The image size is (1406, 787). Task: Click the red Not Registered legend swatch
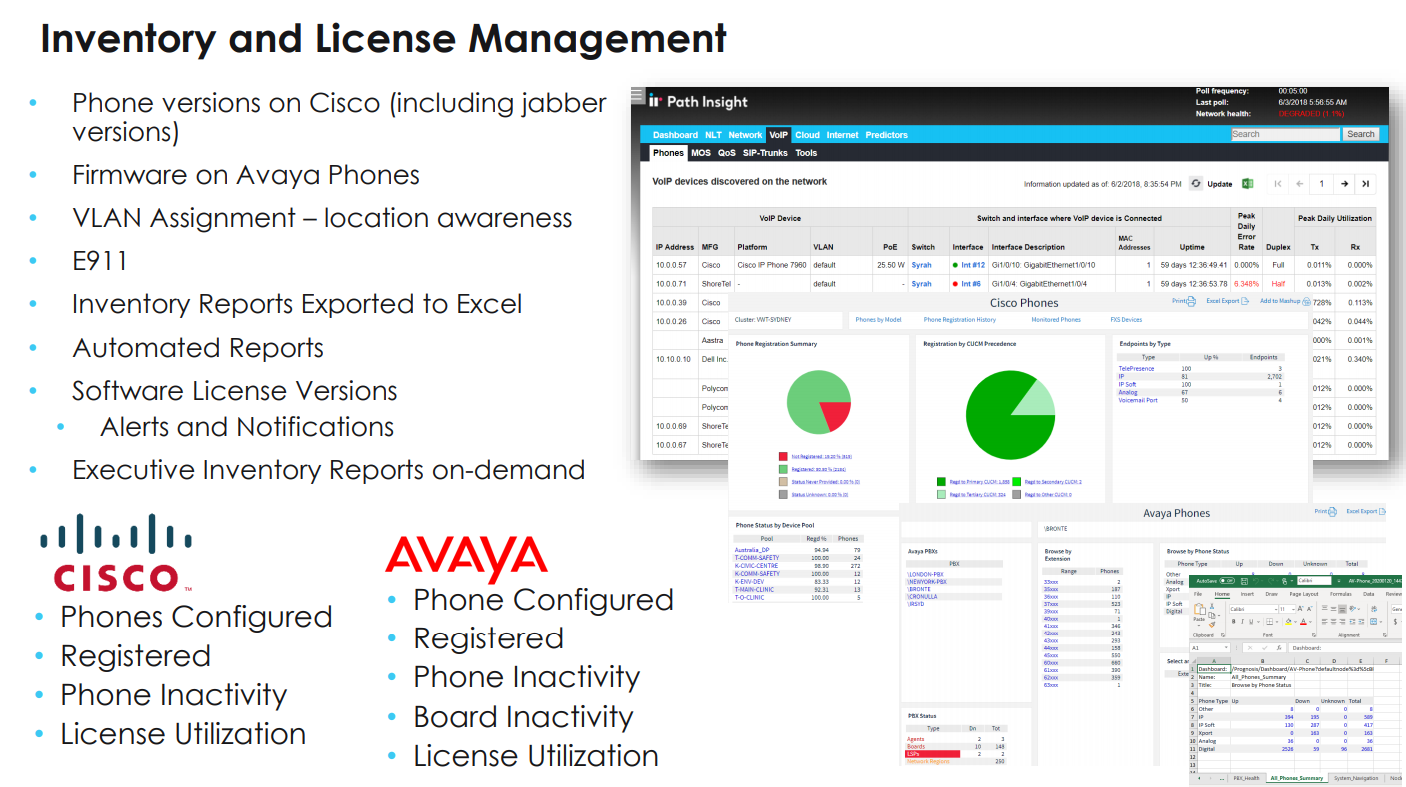click(x=783, y=455)
